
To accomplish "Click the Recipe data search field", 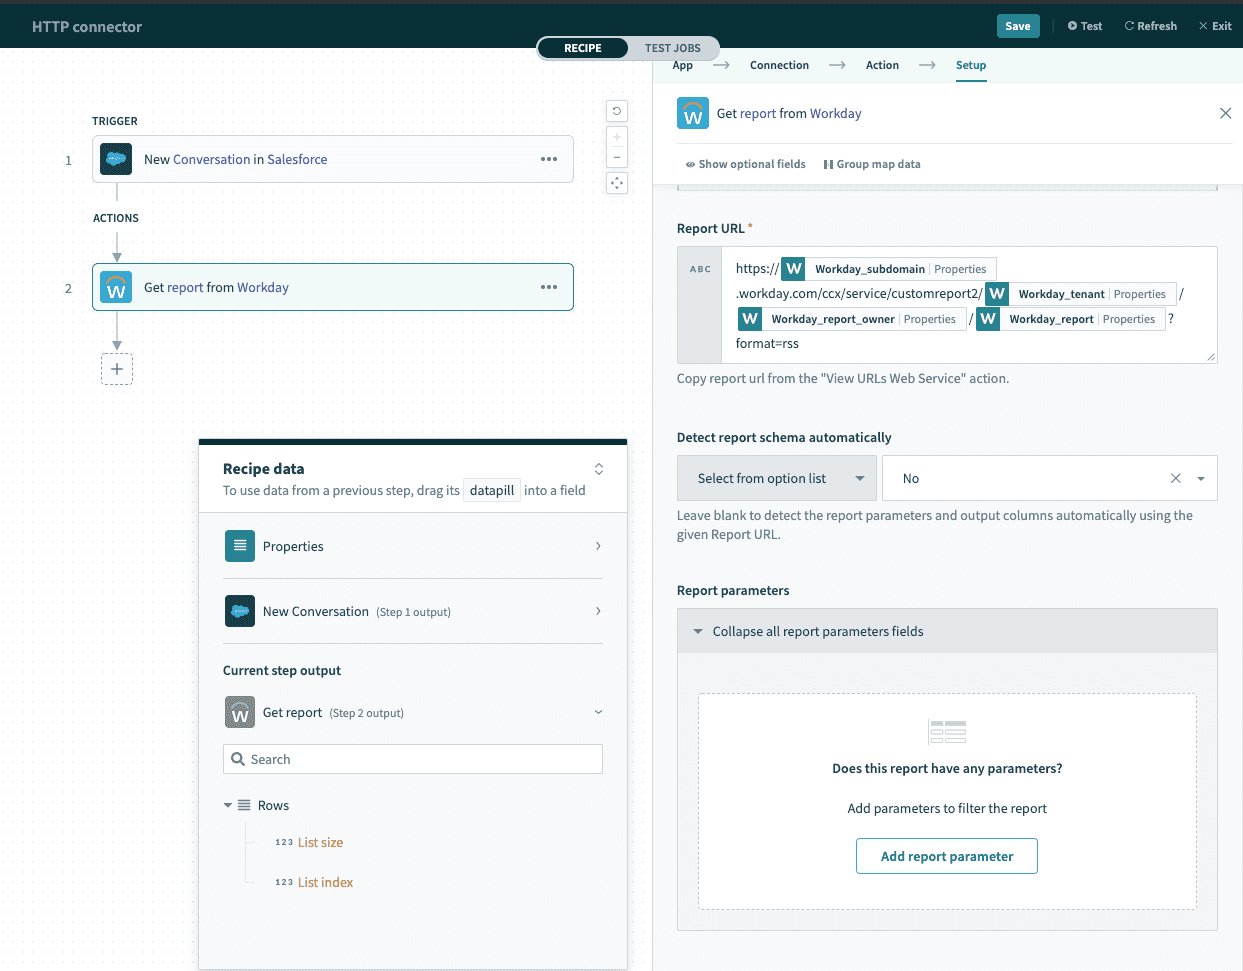I will 413,759.
